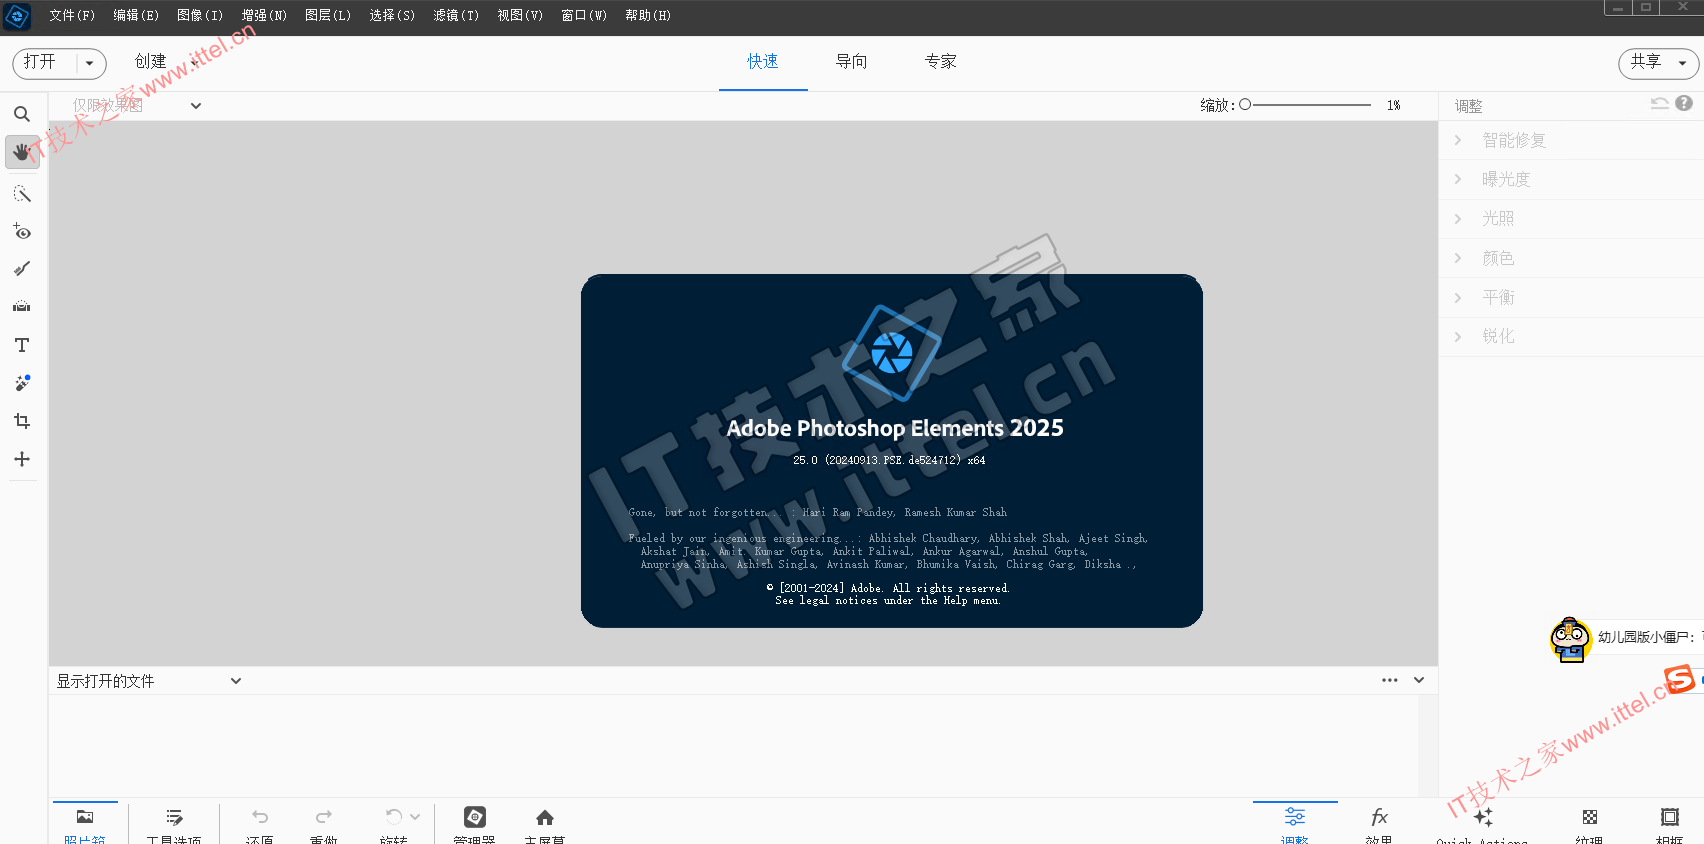The height and width of the screenshot is (844, 1704).
Task: Select the Straighten tool
Action: 22,307
